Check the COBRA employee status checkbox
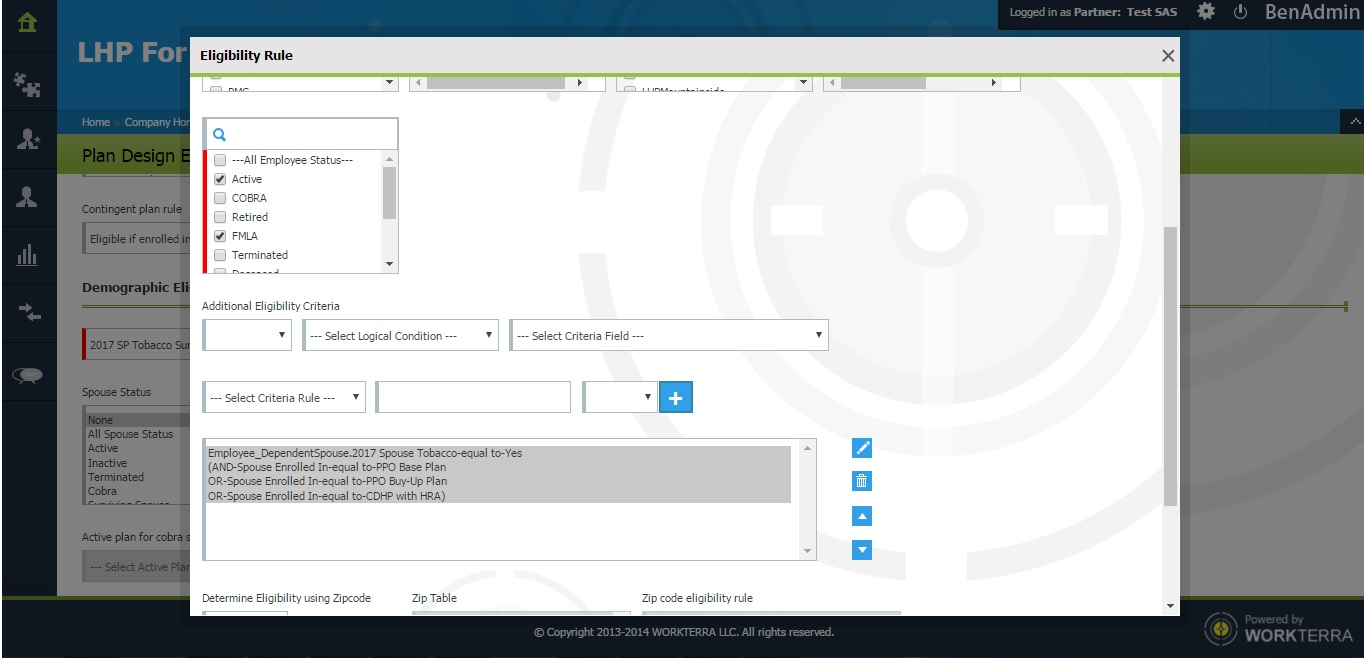 pos(220,198)
